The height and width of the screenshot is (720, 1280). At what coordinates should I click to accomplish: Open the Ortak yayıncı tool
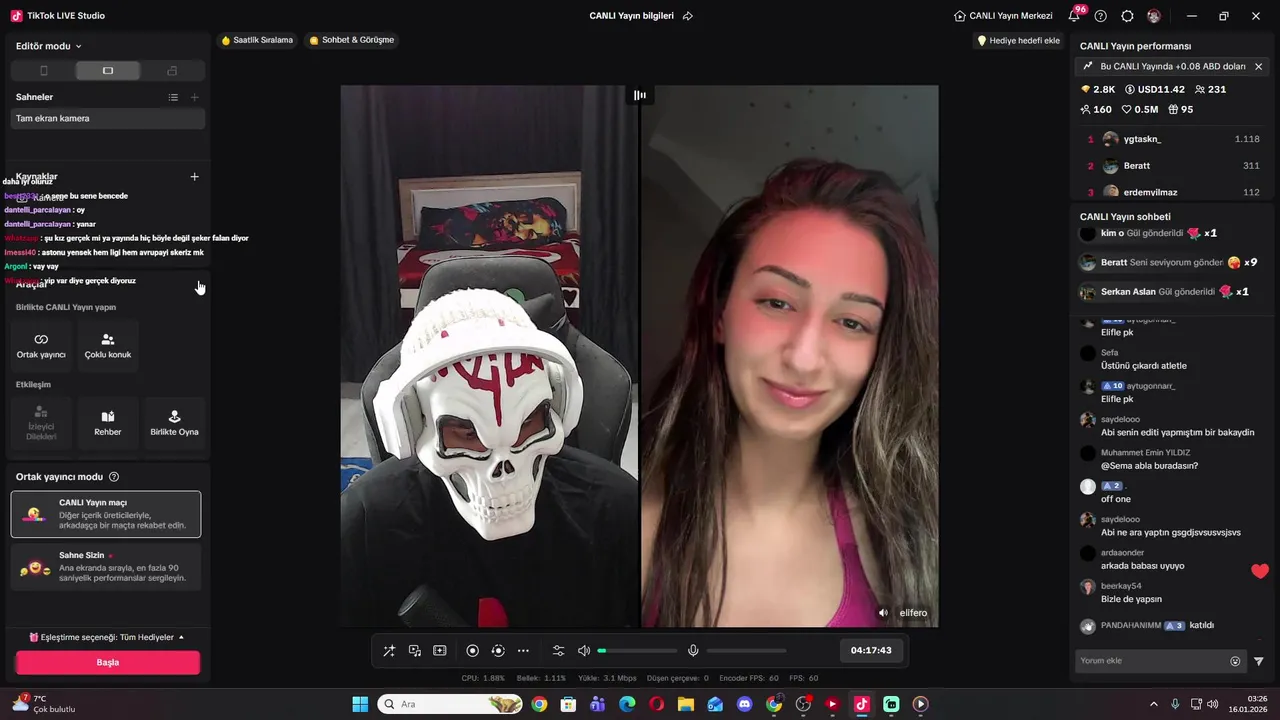pyautogui.click(x=41, y=346)
